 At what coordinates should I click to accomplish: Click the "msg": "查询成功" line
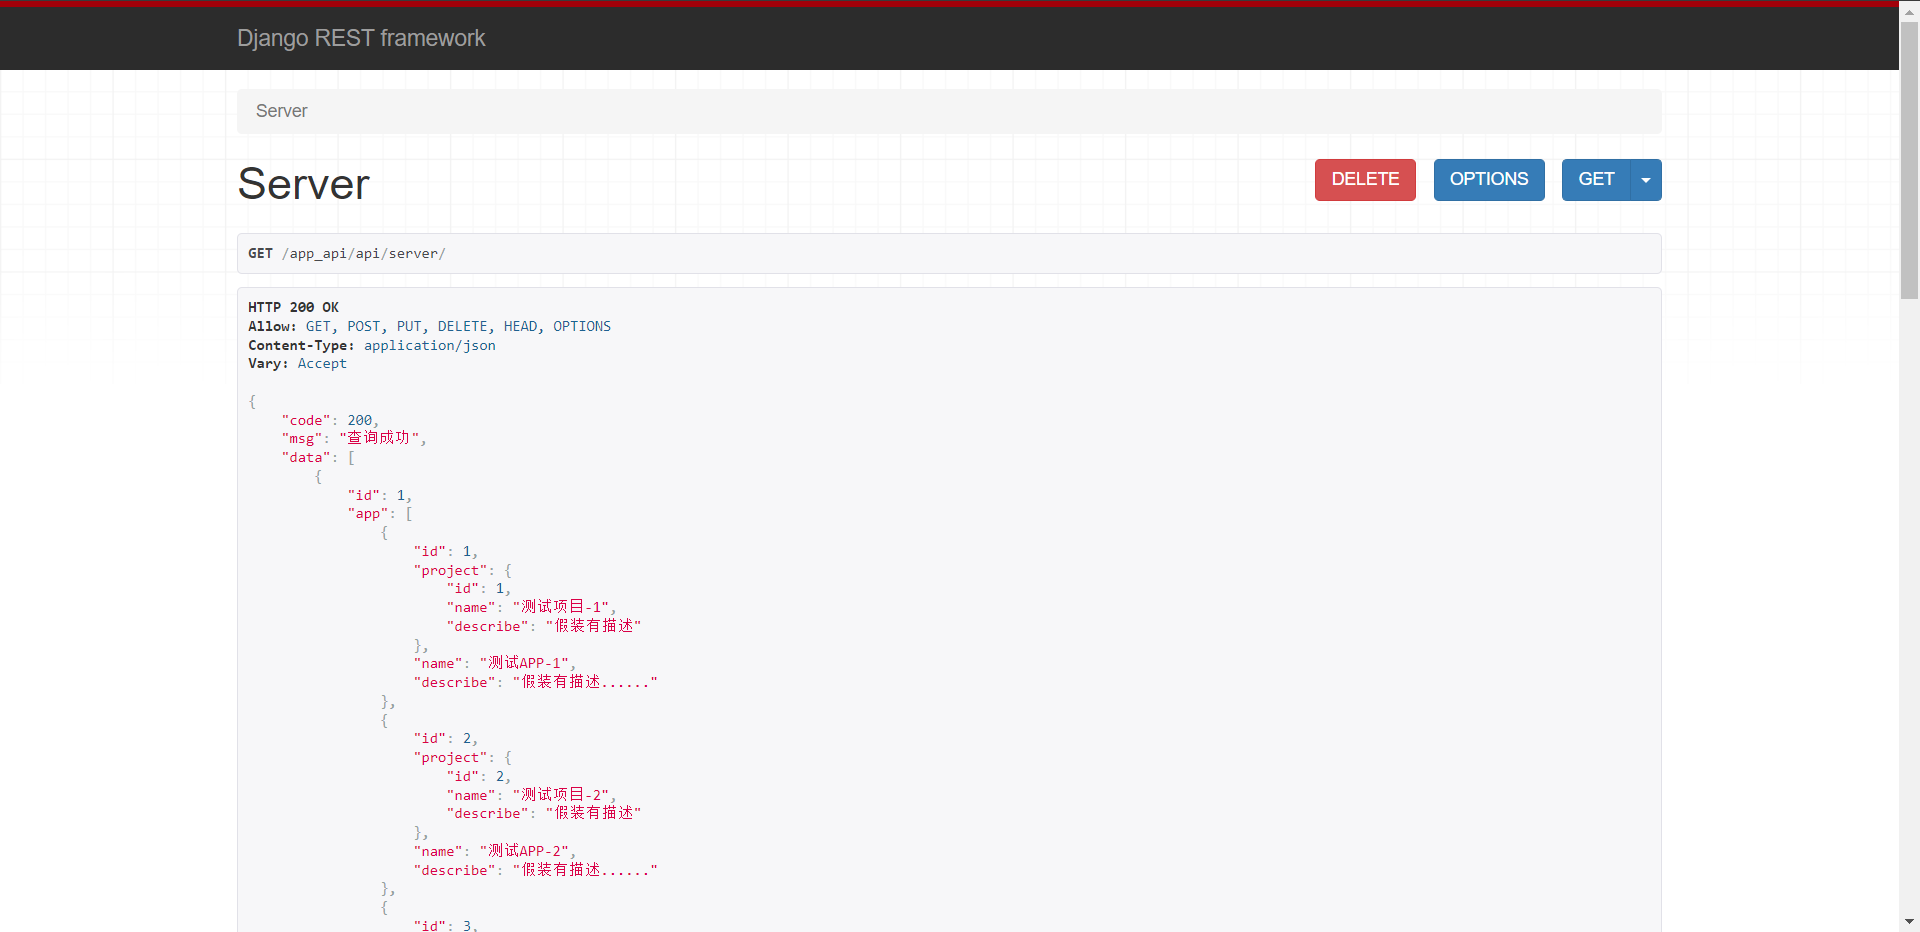pyautogui.click(x=354, y=438)
